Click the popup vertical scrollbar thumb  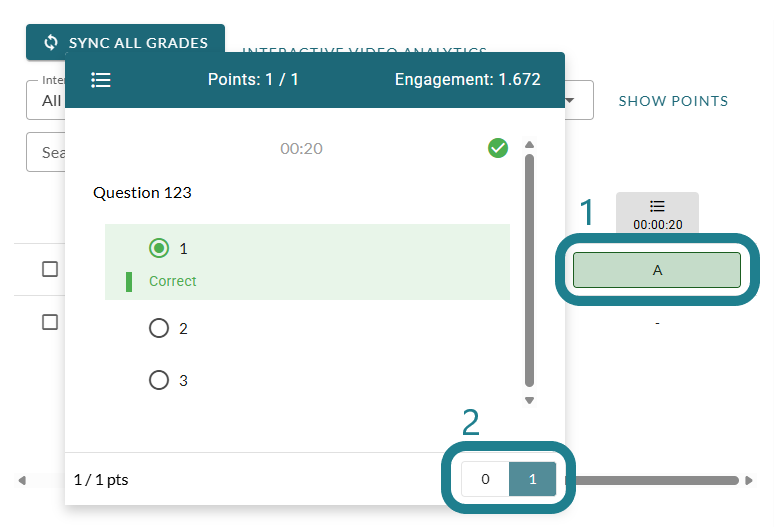(529, 270)
